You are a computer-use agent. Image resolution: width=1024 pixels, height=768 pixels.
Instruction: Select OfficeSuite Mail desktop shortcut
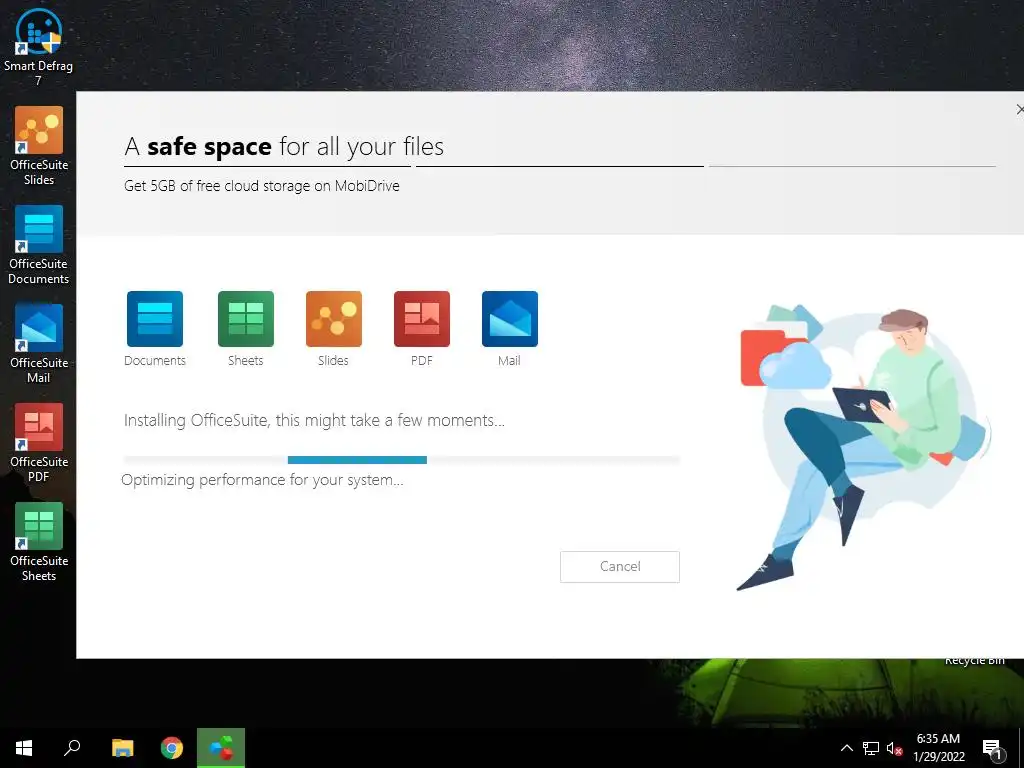(39, 344)
